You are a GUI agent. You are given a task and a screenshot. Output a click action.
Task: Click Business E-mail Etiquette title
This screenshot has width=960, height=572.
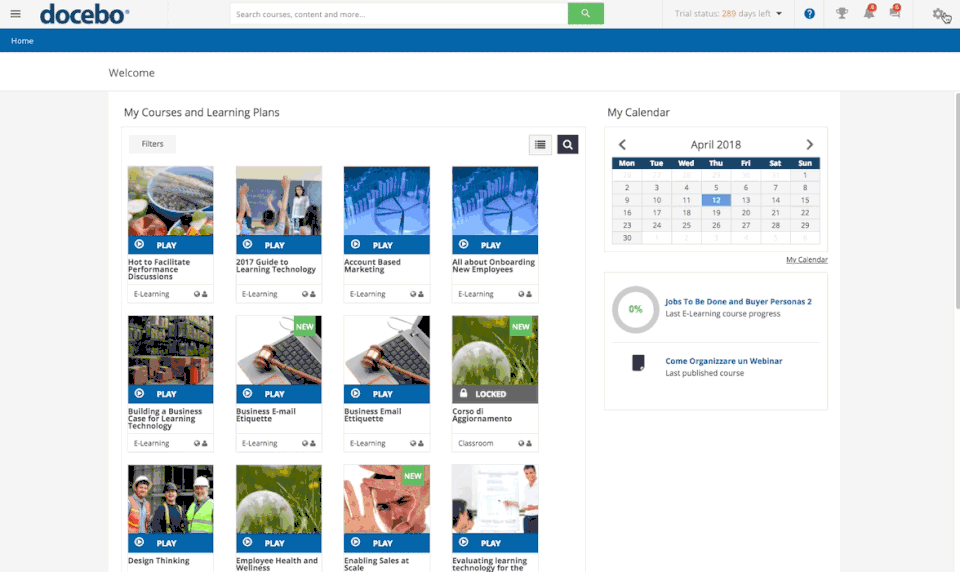coord(266,415)
